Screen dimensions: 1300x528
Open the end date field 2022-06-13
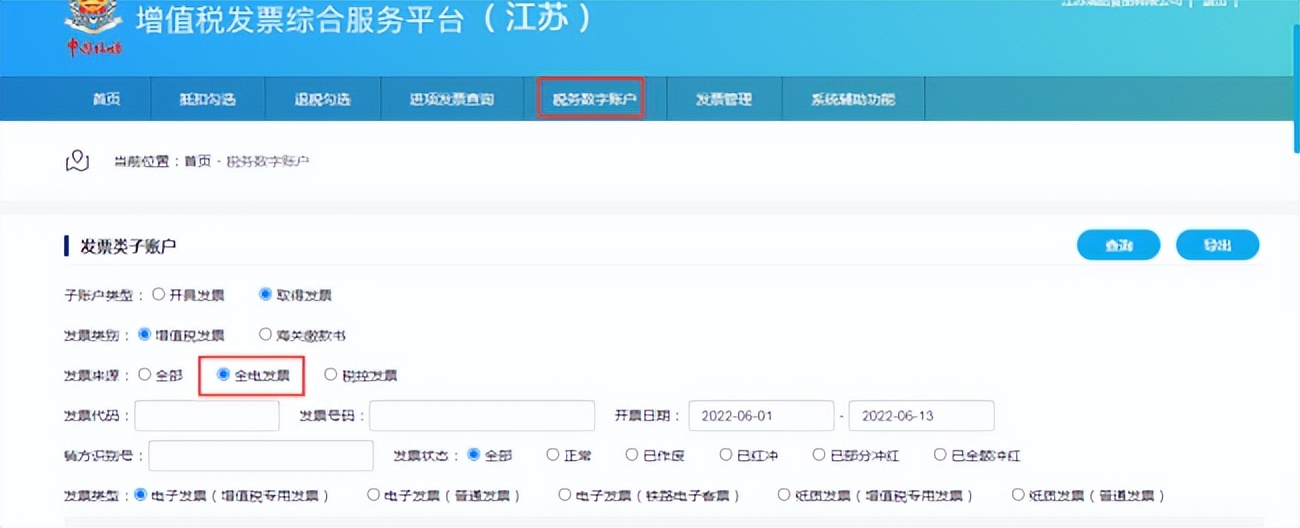tap(922, 415)
